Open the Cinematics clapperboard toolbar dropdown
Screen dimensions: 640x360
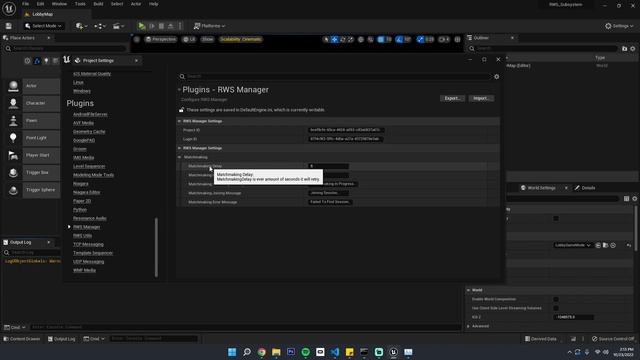click(118, 26)
